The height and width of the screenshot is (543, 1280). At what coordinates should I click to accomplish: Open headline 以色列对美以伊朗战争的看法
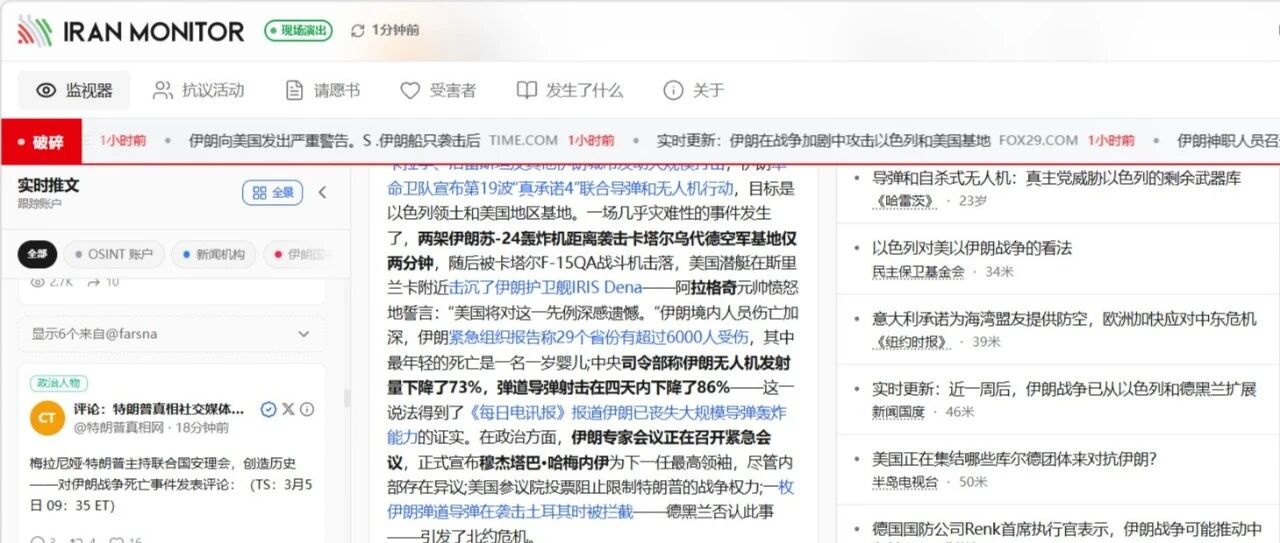[x=971, y=248]
